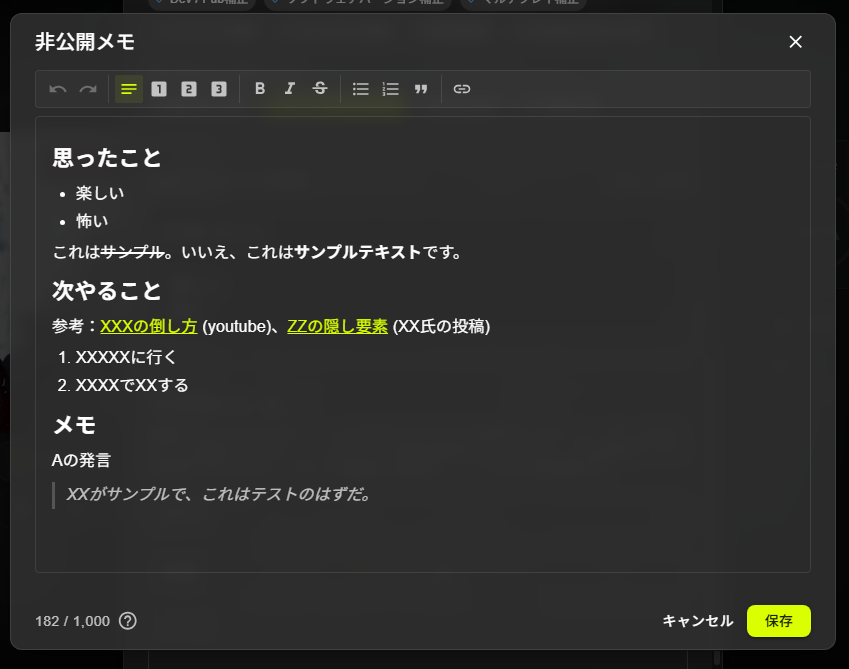Open the ZZの隠し要素 link
Screen dimensions: 849x669
(337, 326)
